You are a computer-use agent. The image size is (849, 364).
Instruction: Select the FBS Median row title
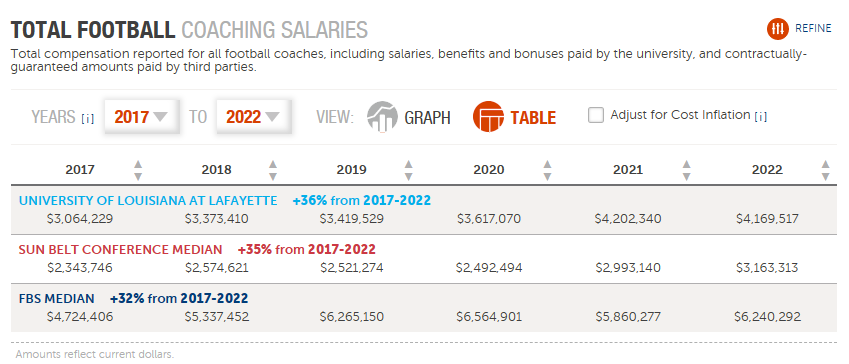coord(56,298)
